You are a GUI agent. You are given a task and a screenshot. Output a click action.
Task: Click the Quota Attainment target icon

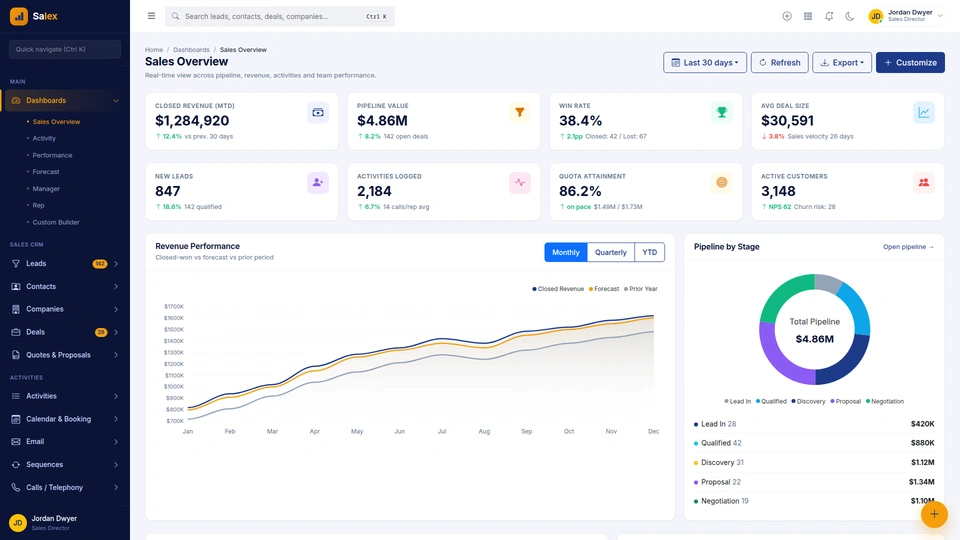[x=722, y=182]
